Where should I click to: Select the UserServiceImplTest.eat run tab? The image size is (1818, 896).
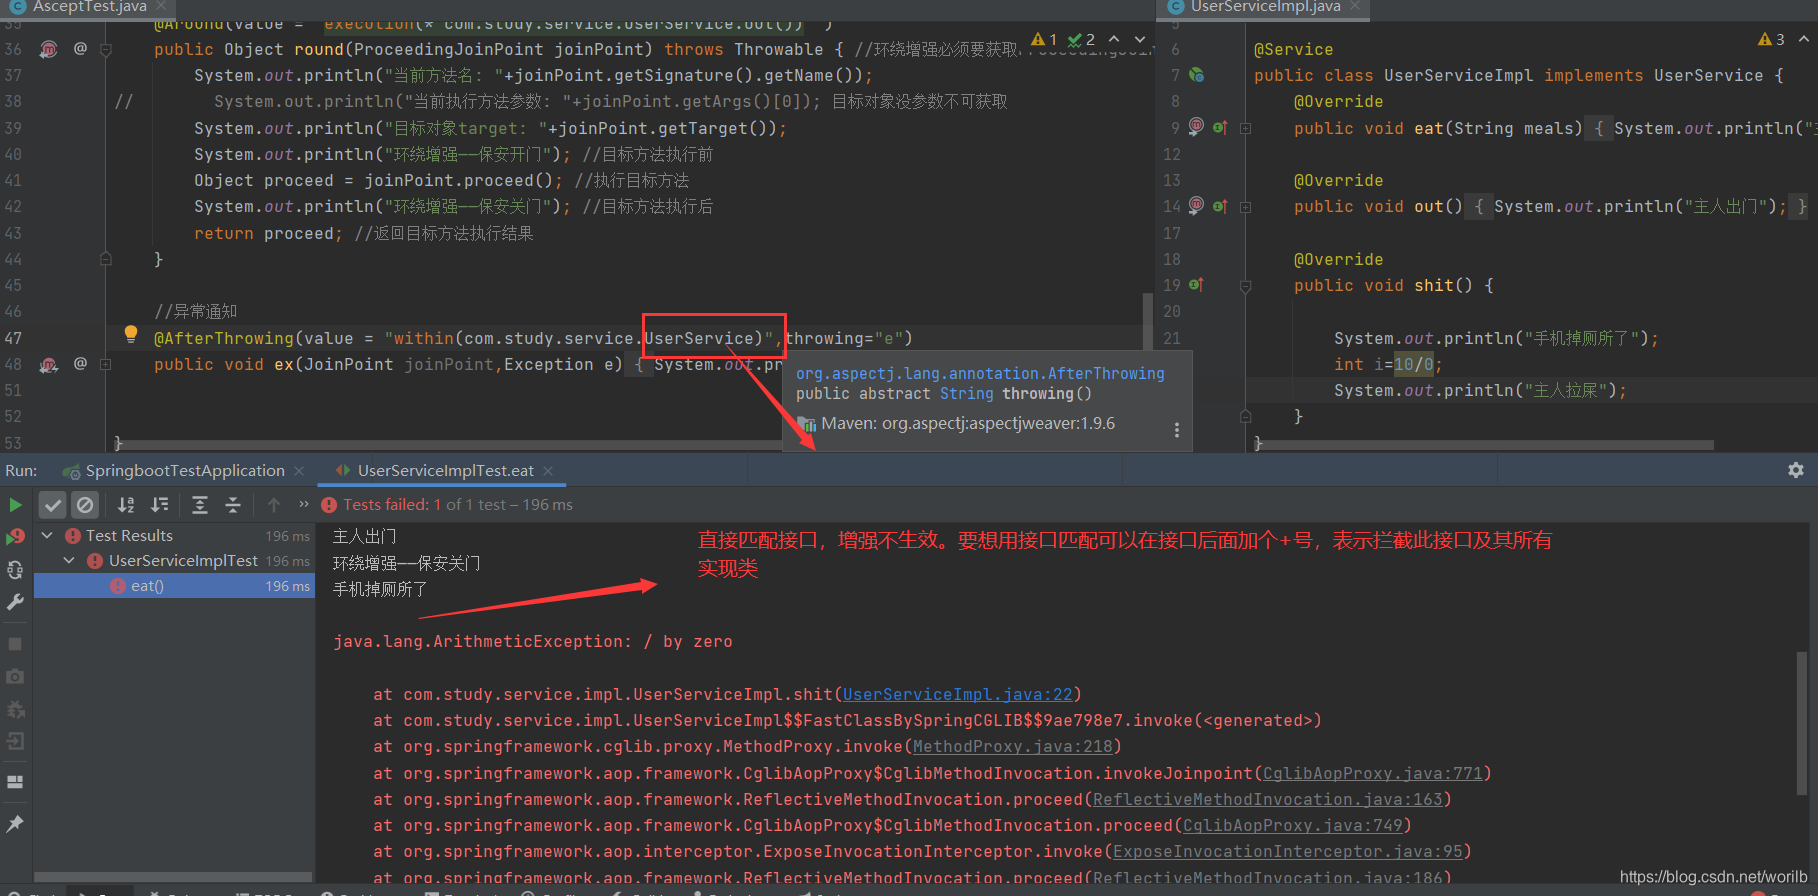tap(445, 470)
